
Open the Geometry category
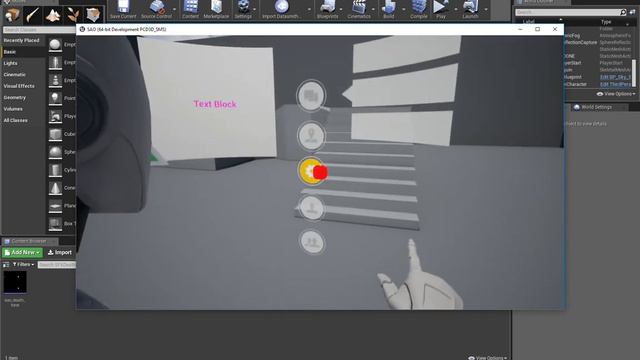pyautogui.click(x=15, y=98)
